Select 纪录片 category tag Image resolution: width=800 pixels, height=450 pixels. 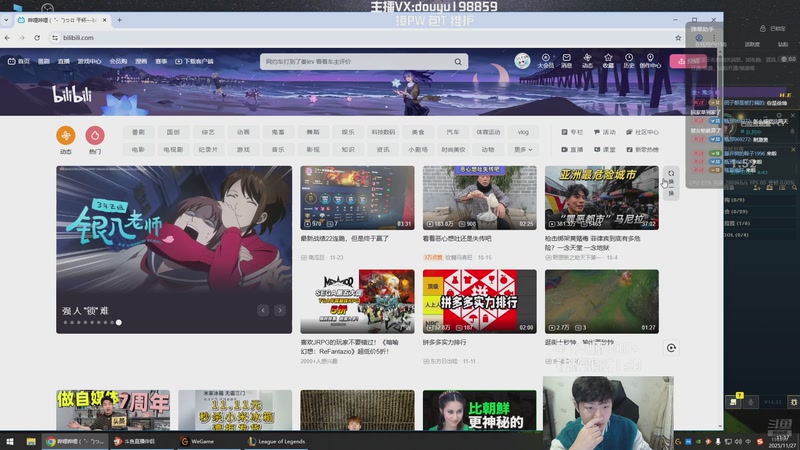coord(208,149)
